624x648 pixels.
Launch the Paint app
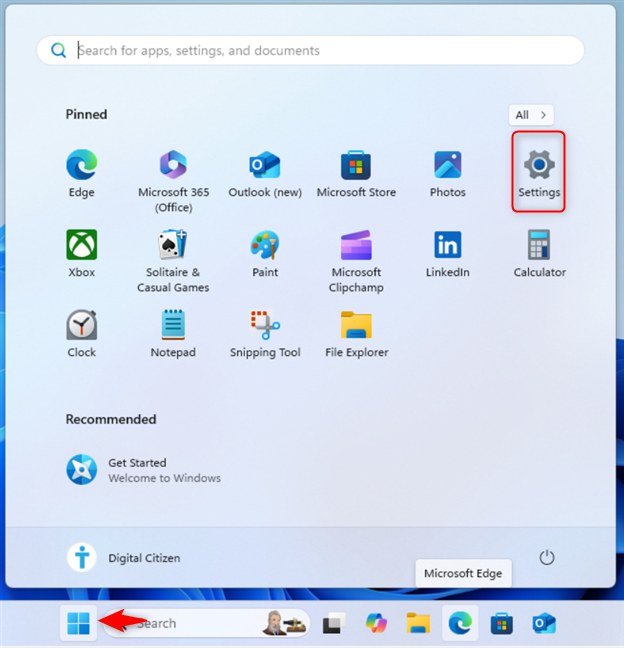(x=265, y=254)
